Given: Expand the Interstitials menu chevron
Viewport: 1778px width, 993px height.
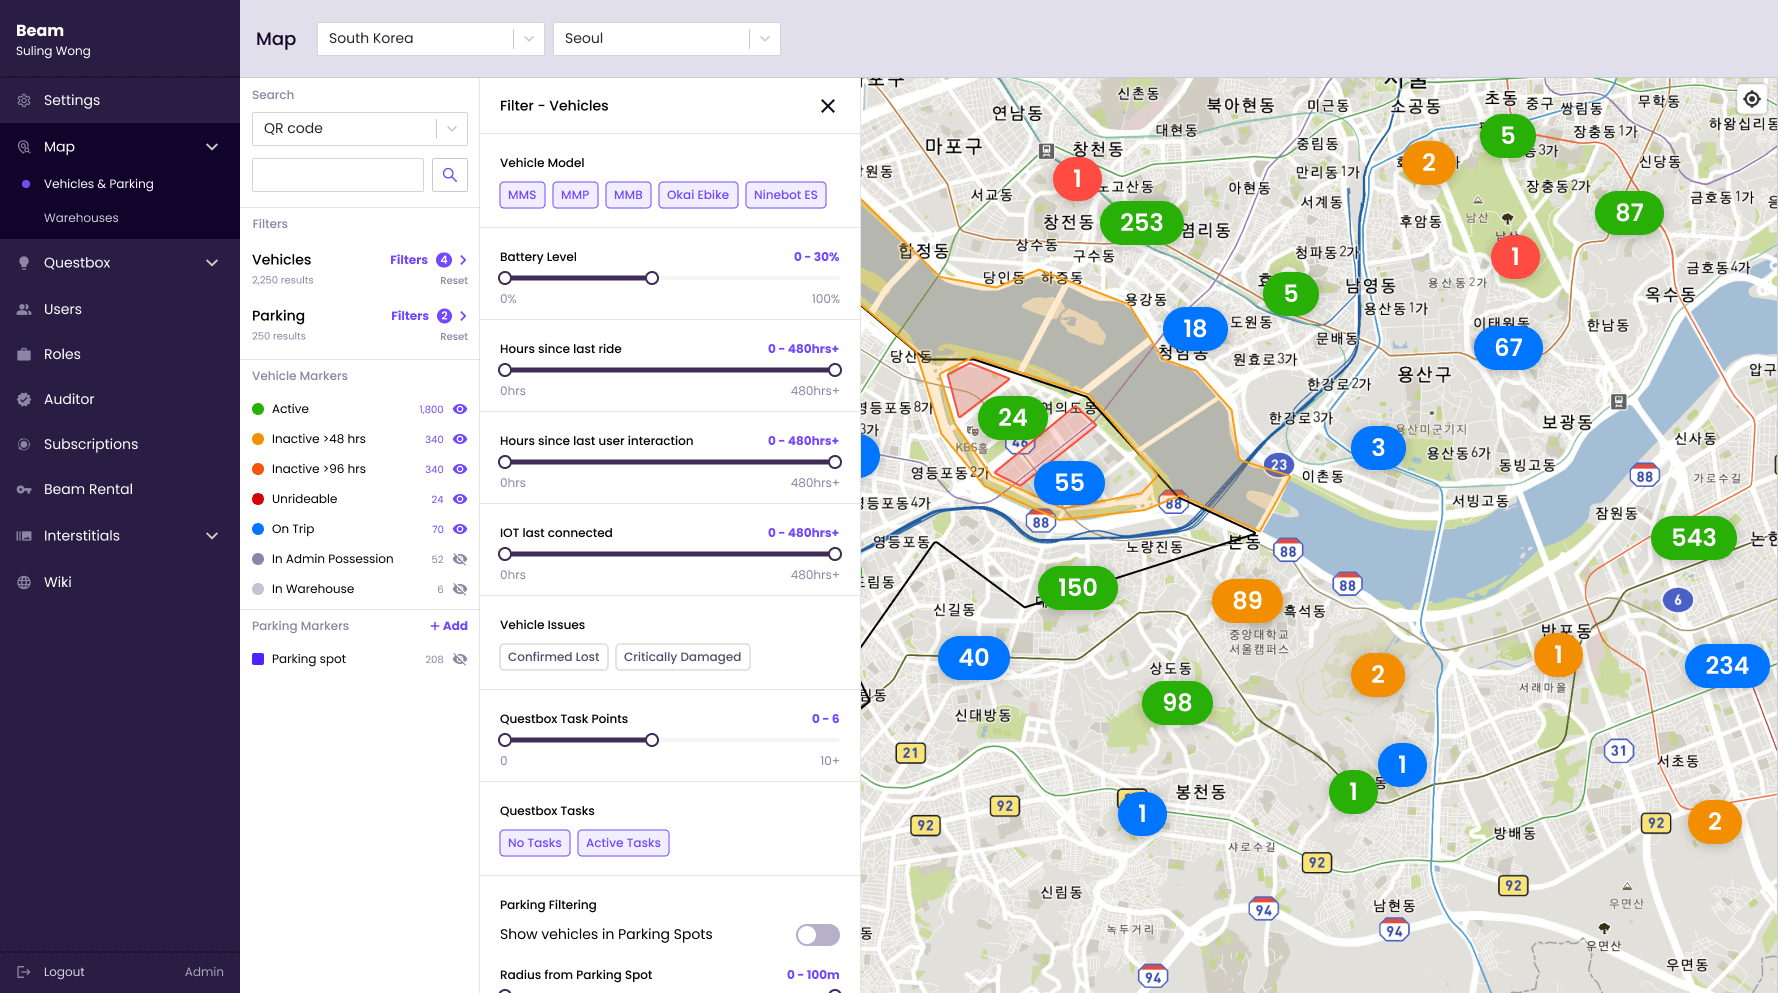Looking at the screenshot, I should coord(212,536).
